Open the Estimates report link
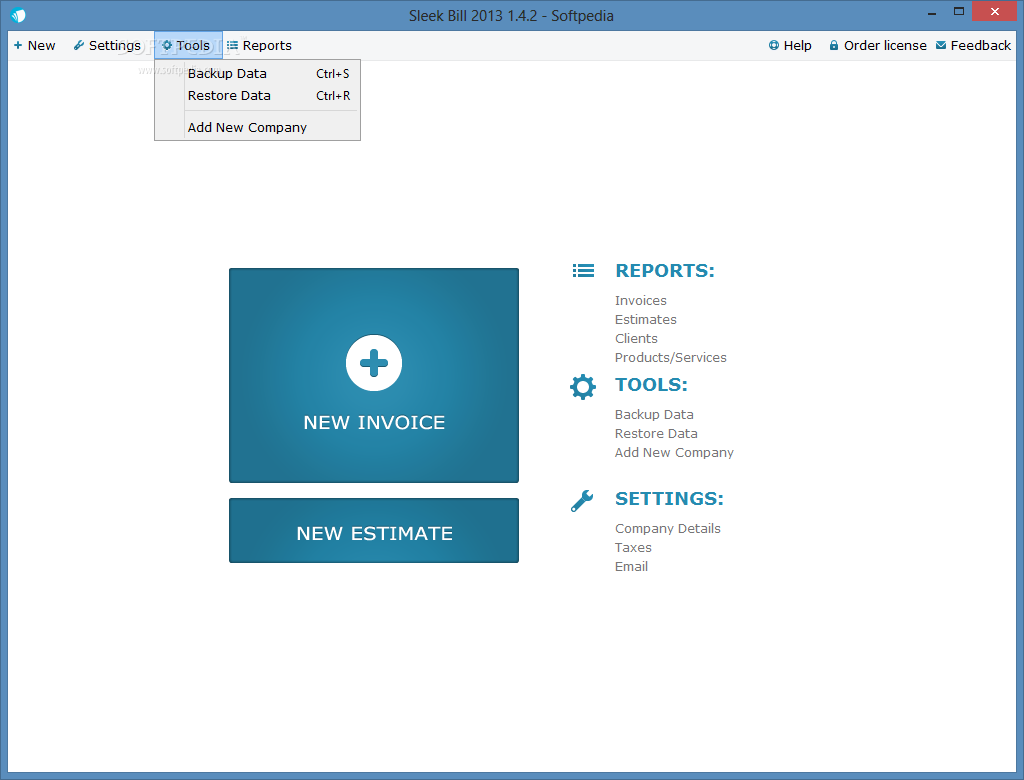 pos(645,319)
